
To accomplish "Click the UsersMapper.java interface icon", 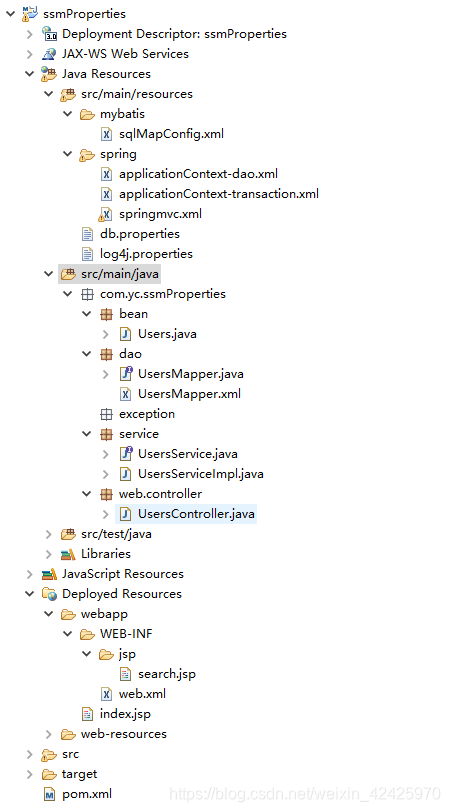I will pos(126,374).
